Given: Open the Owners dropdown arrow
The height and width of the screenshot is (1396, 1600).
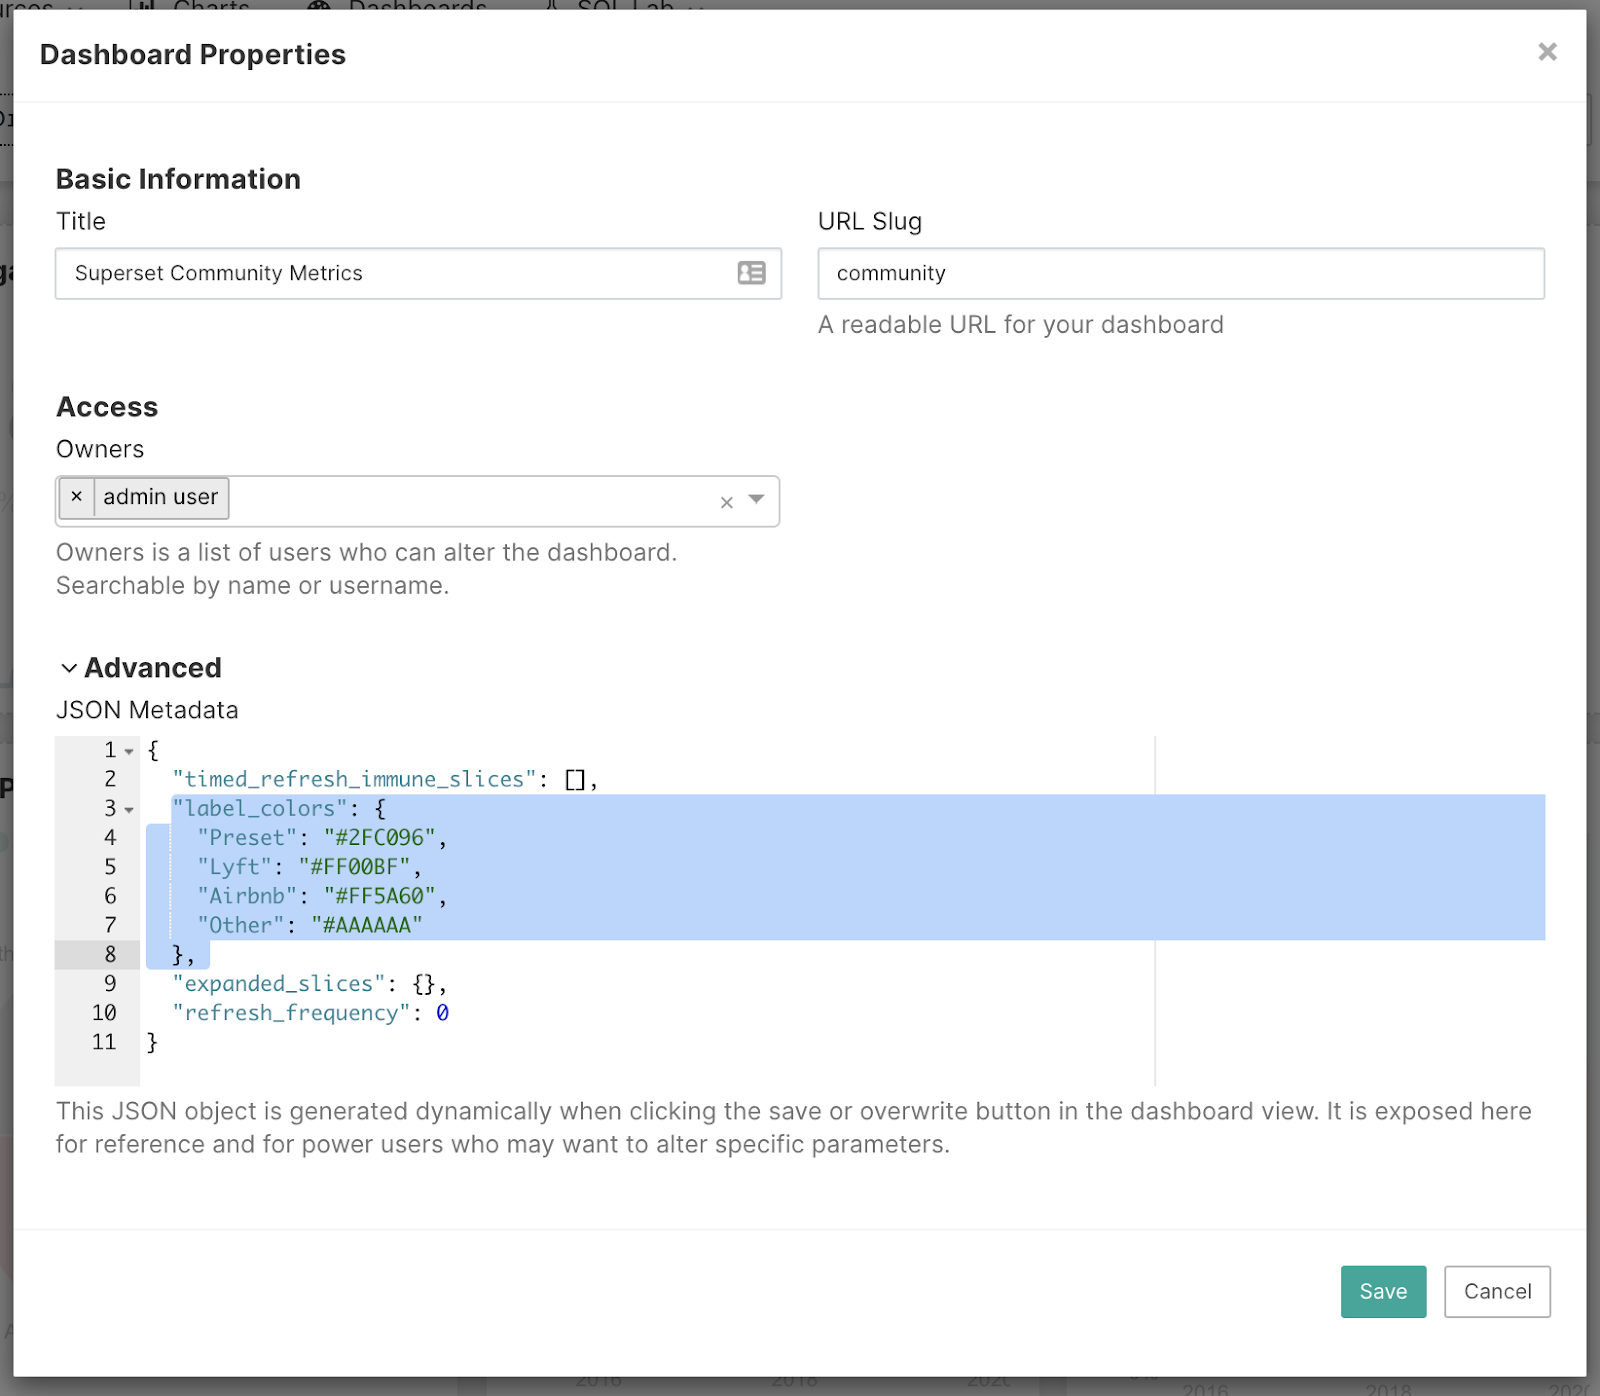Looking at the screenshot, I should [x=757, y=499].
